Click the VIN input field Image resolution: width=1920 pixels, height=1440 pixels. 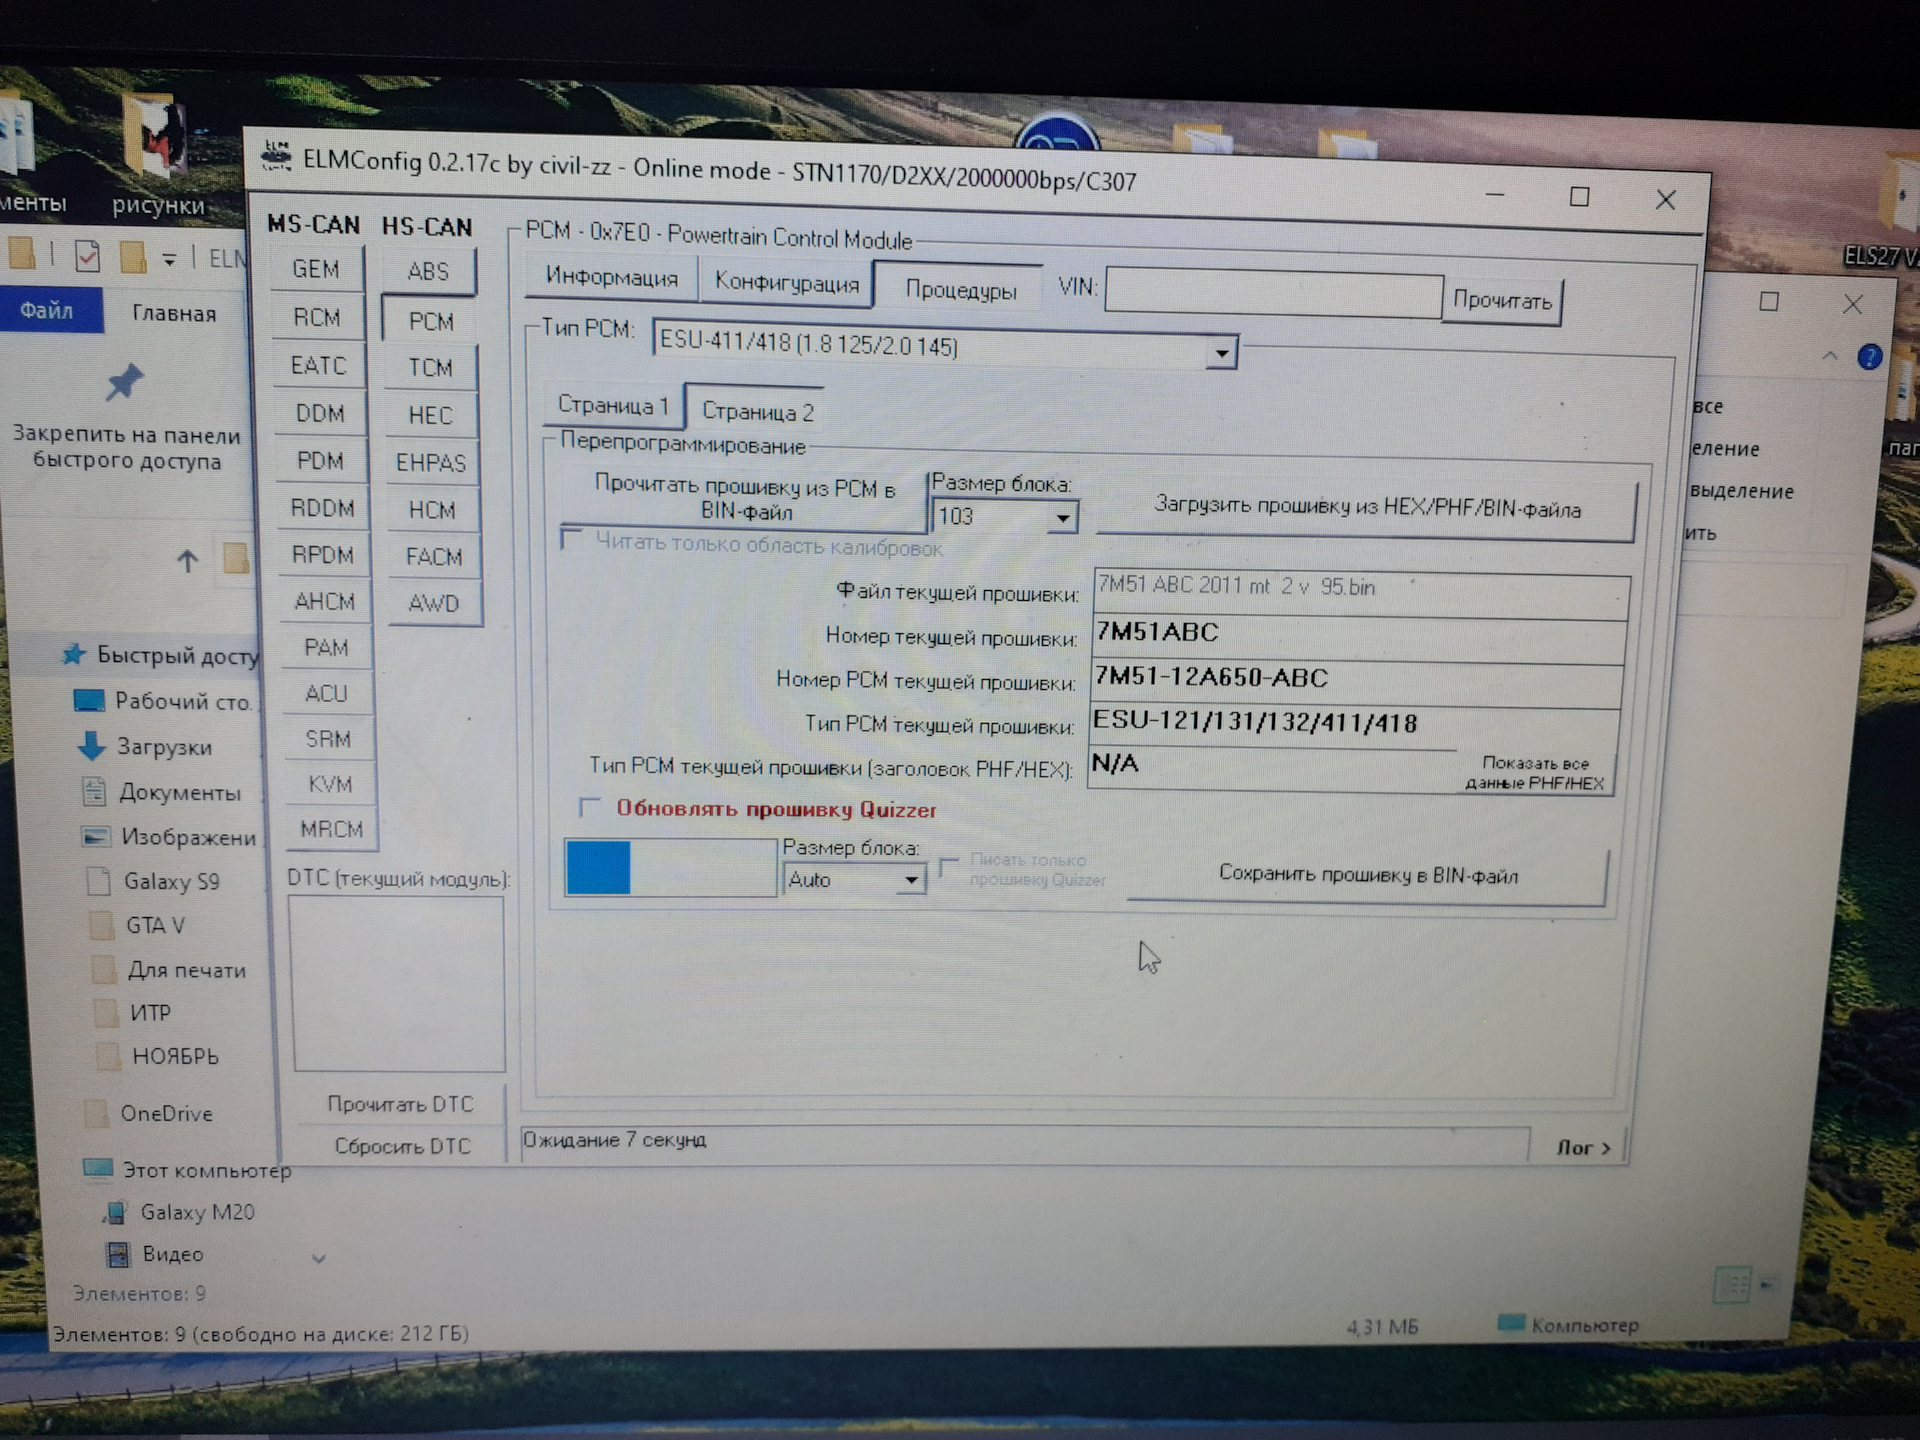(1272, 294)
